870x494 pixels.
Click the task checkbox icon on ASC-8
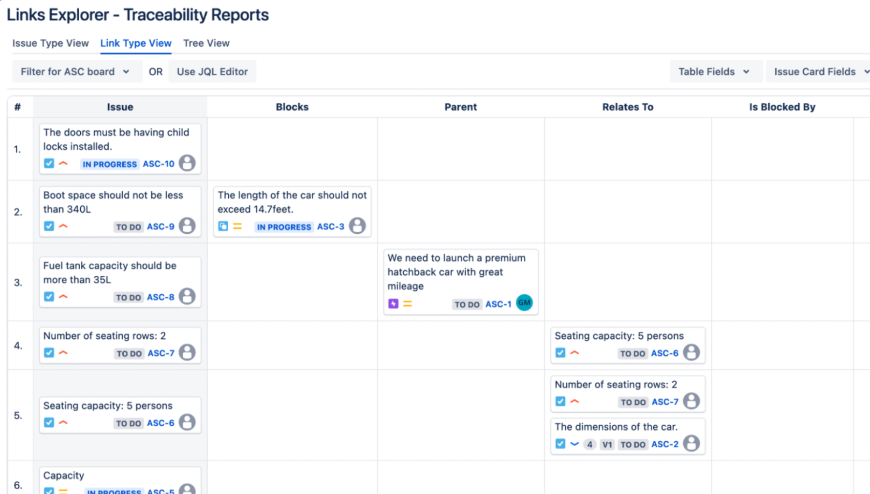coord(49,297)
